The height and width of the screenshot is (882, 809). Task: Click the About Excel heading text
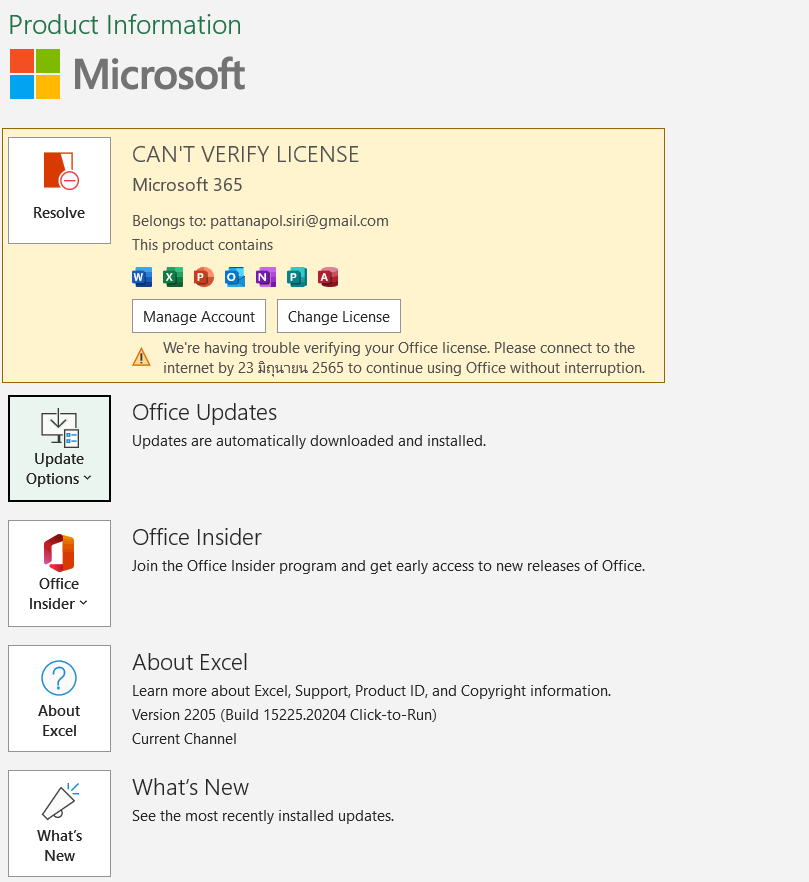190,662
